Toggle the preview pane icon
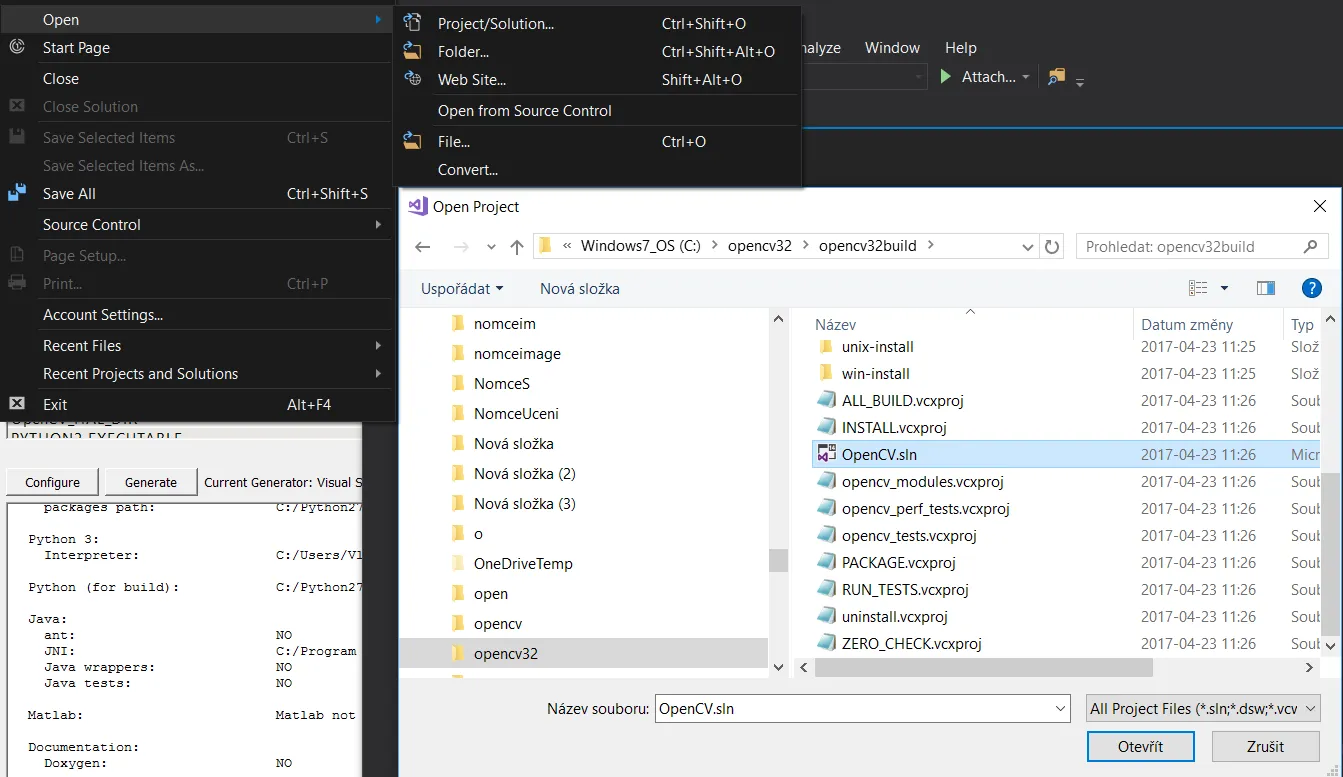Image resolution: width=1343 pixels, height=777 pixels. (1266, 288)
